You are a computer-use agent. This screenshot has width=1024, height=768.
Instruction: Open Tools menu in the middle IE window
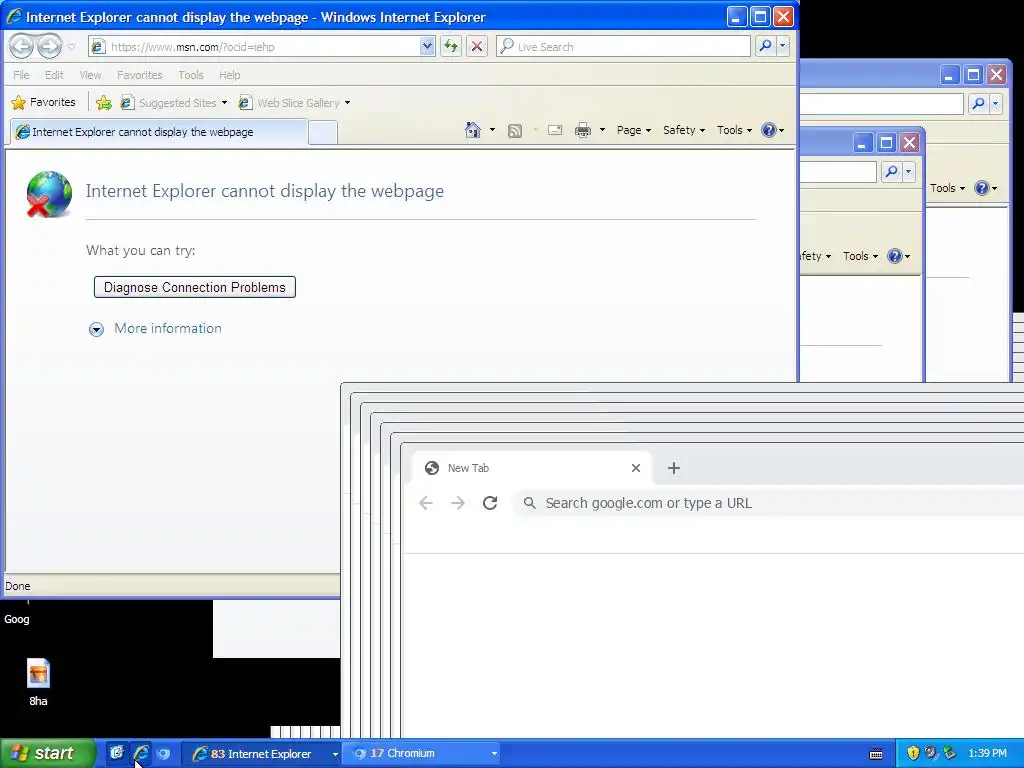(860, 256)
